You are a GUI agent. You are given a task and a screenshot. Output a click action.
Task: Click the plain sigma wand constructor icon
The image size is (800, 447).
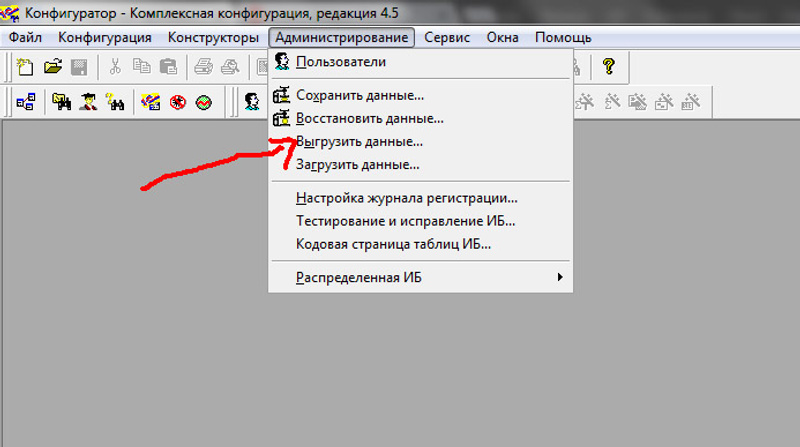(612, 102)
